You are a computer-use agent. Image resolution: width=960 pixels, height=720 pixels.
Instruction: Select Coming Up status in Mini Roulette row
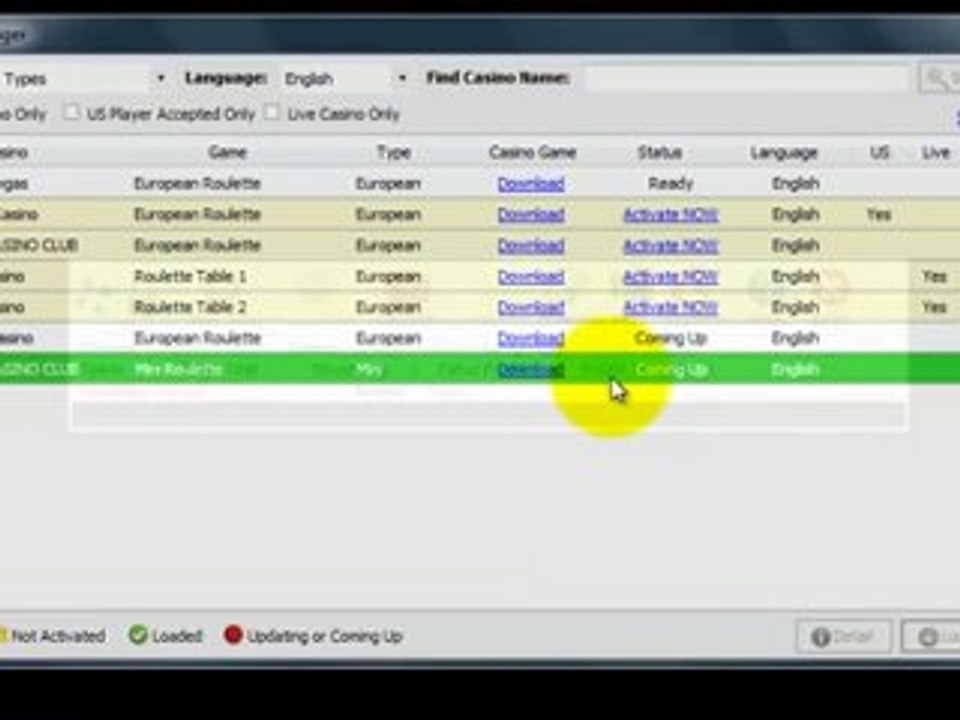click(671, 370)
